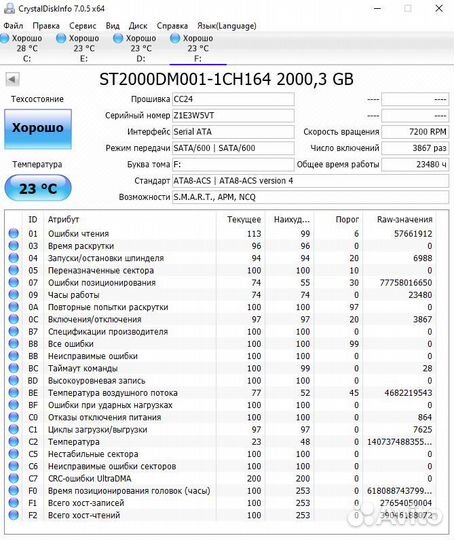
Task: Click status icon for Переназначенные сектора row
Action: coord(14,270)
